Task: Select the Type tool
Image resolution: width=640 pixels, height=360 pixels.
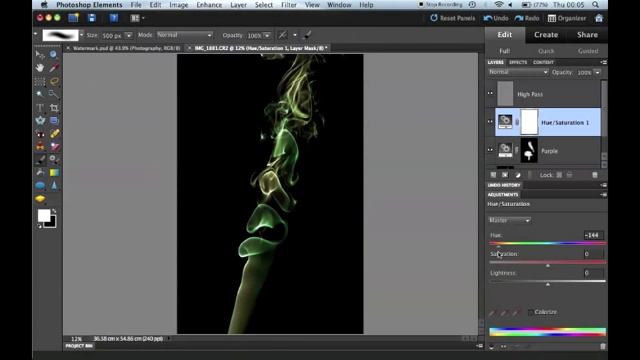Action: click(40, 107)
